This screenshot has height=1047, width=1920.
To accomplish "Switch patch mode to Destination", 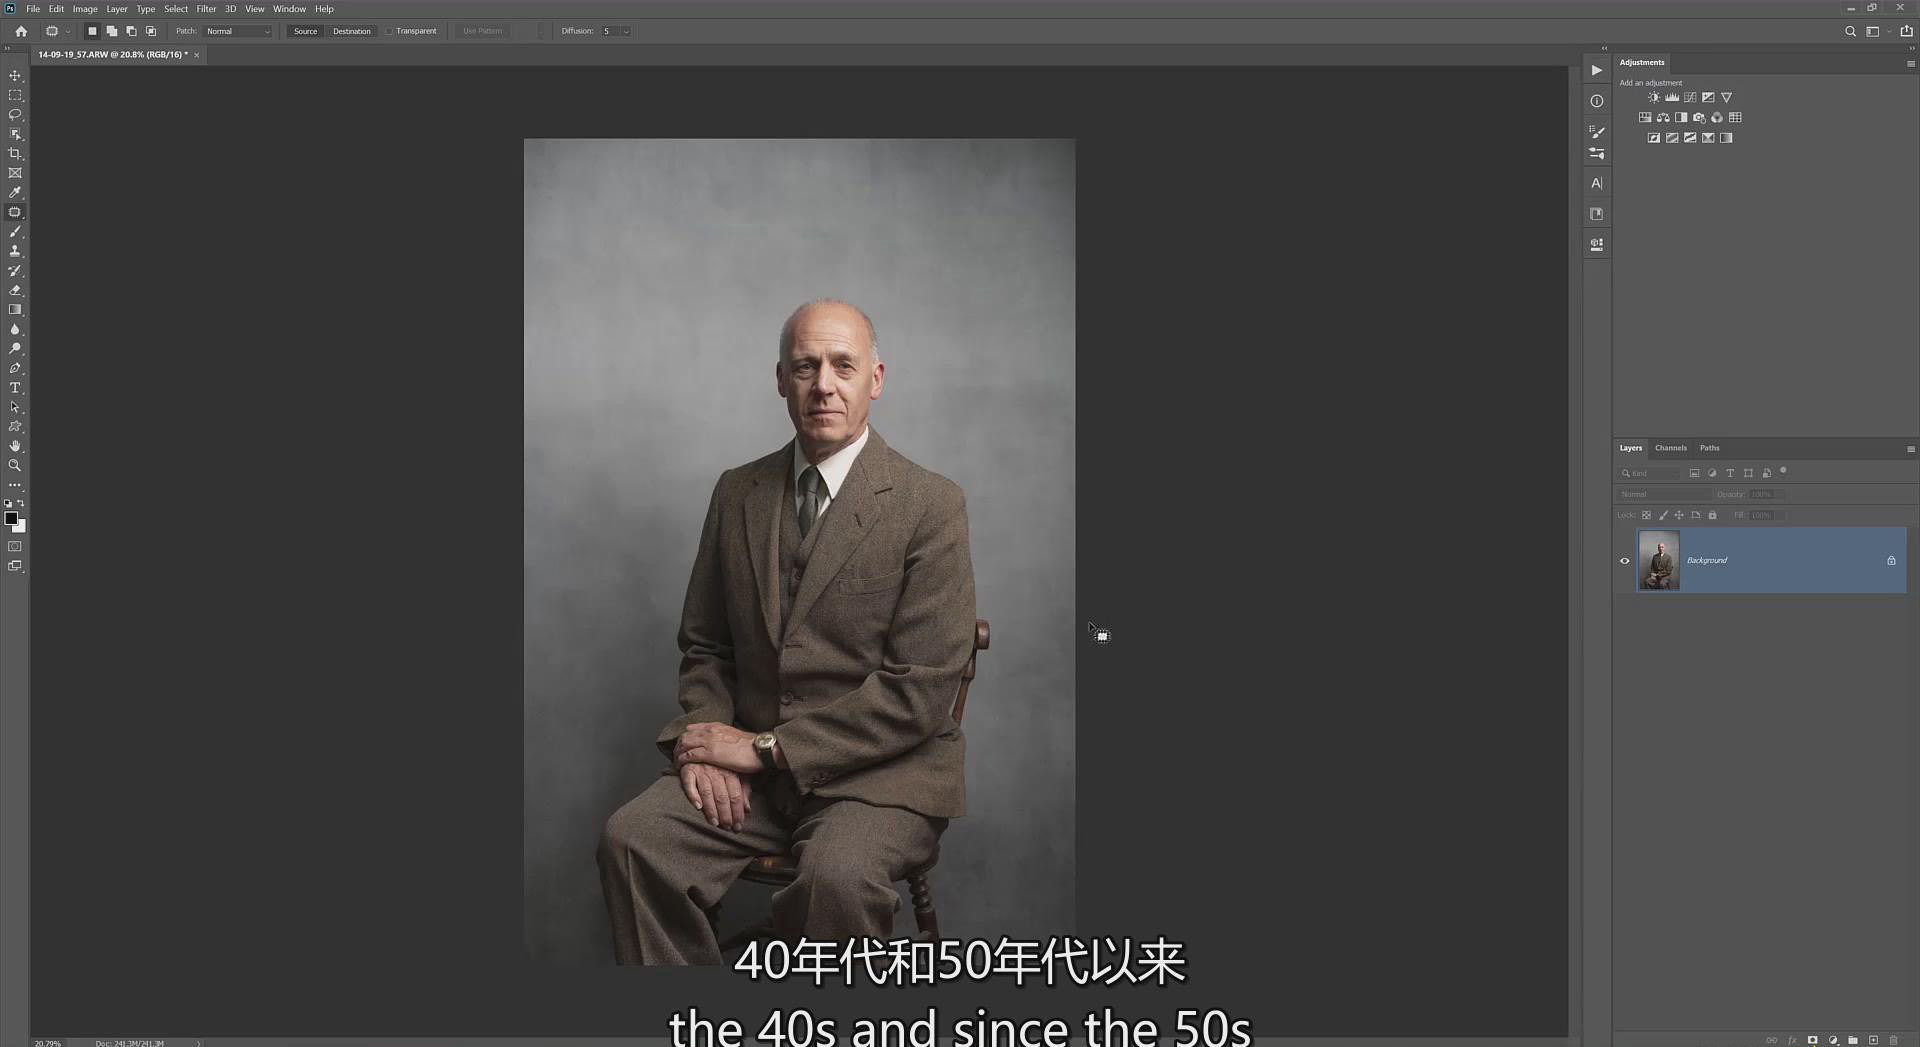I will (352, 31).
